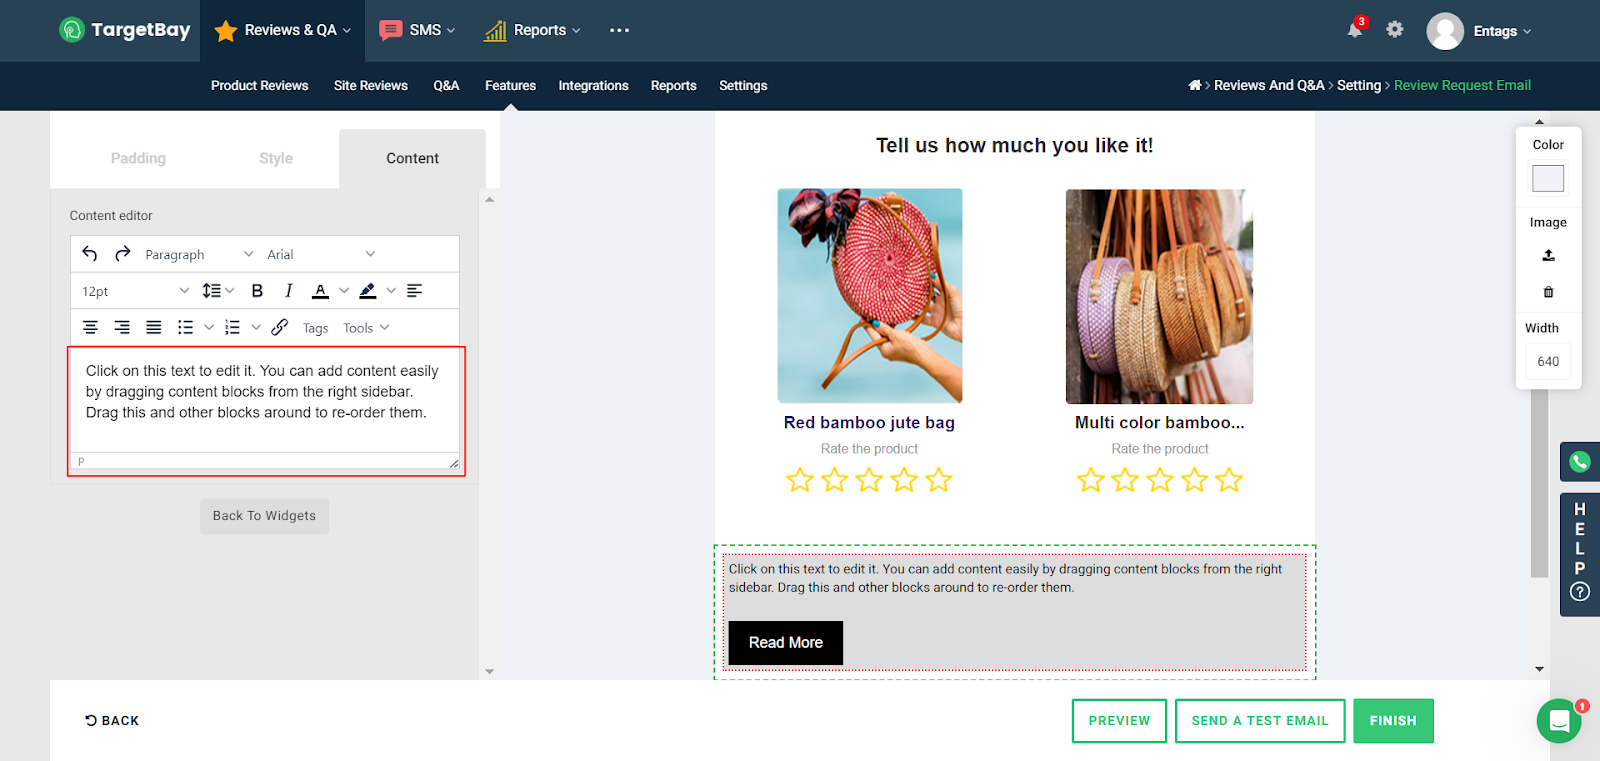The height and width of the screenshot is (761, 1600).
Task: Switch to the Padding tab
Action: coord(138,158)
